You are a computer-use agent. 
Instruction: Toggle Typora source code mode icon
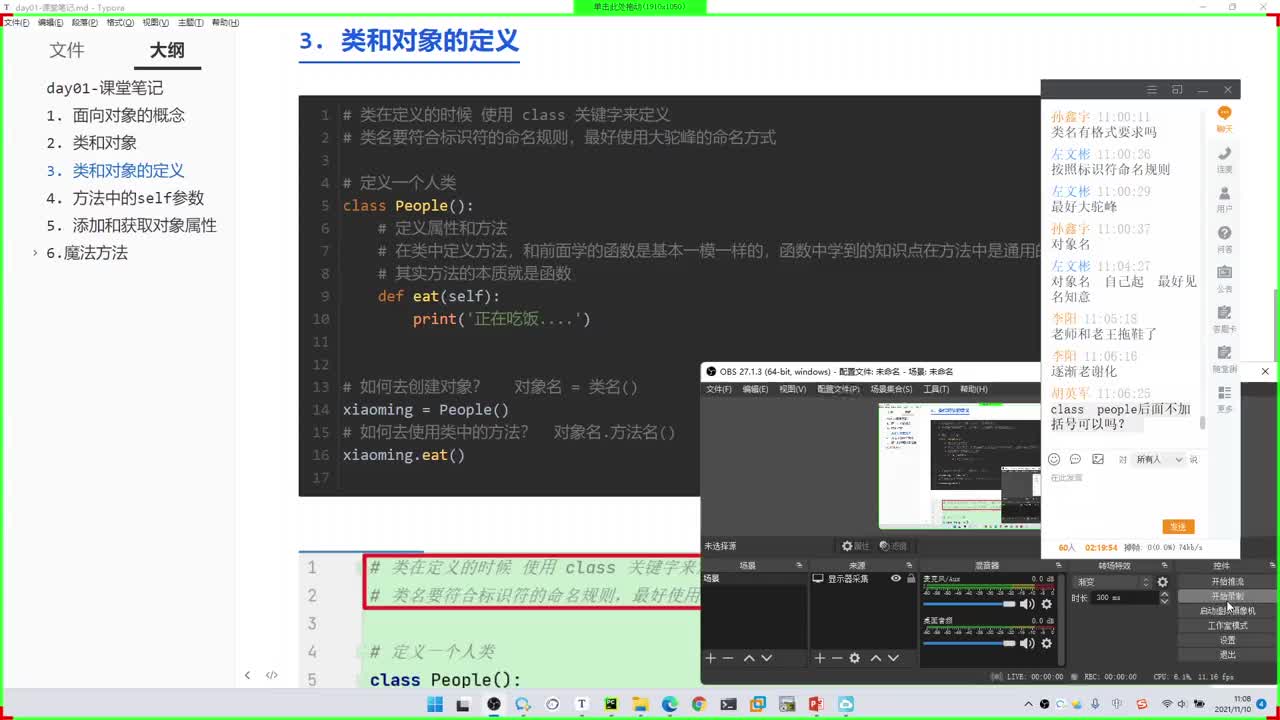[x=272, y=675]
